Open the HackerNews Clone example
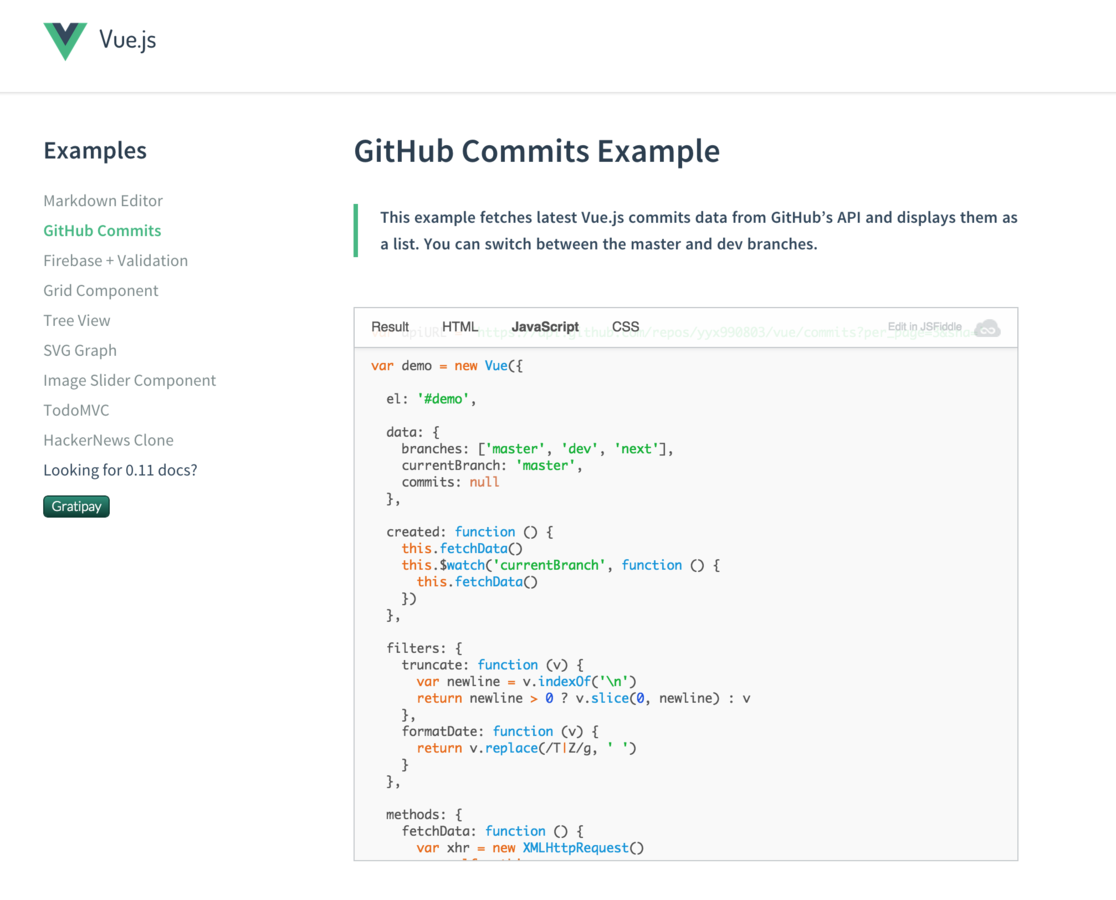 (108, 440)
